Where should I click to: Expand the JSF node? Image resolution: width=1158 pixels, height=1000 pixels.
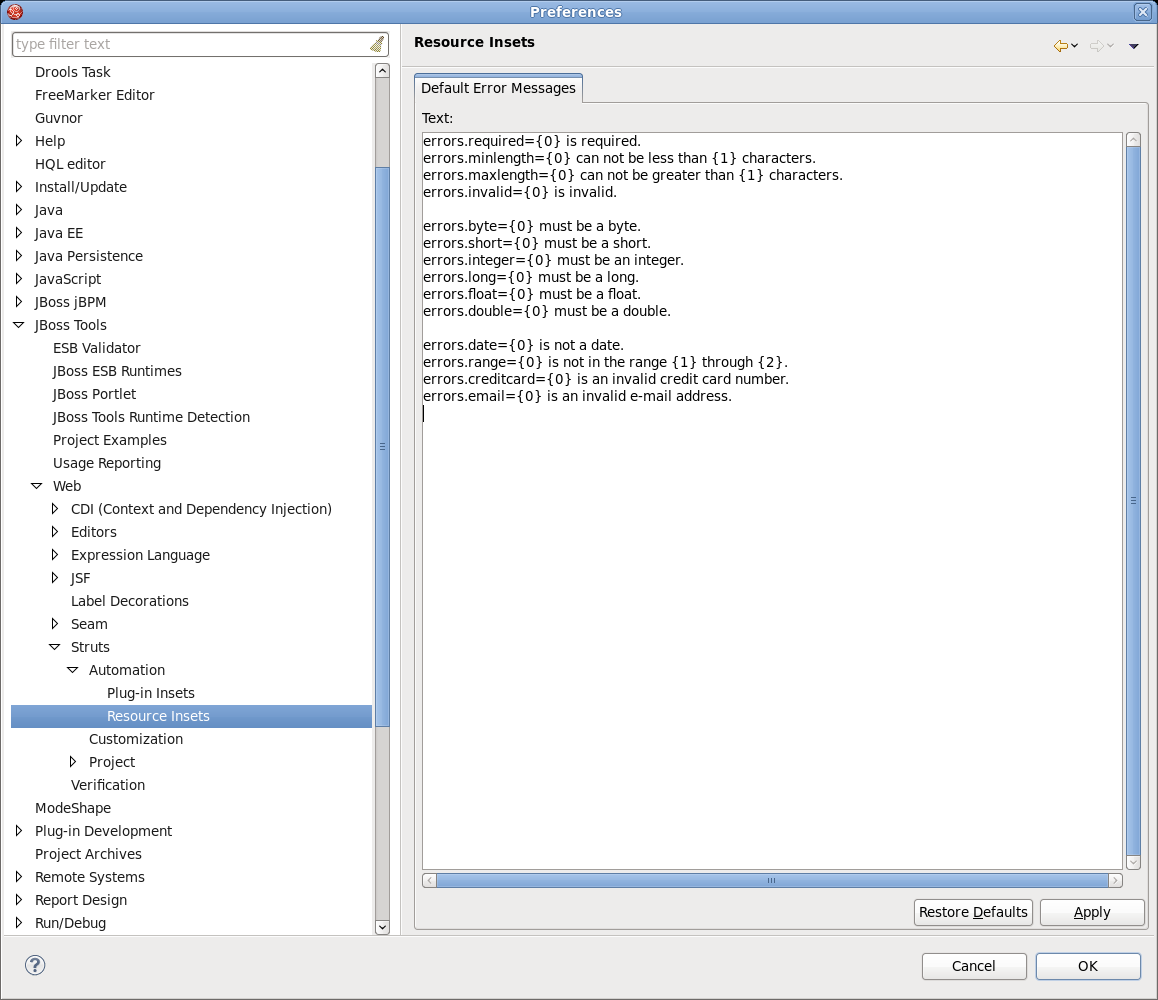[x=55, y=578]
